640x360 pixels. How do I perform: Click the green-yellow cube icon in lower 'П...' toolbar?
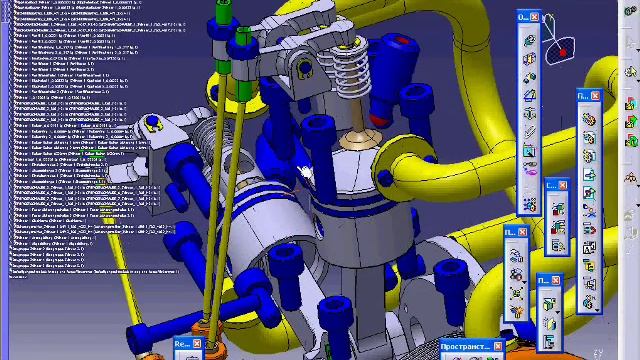click(x=549, y=304)
